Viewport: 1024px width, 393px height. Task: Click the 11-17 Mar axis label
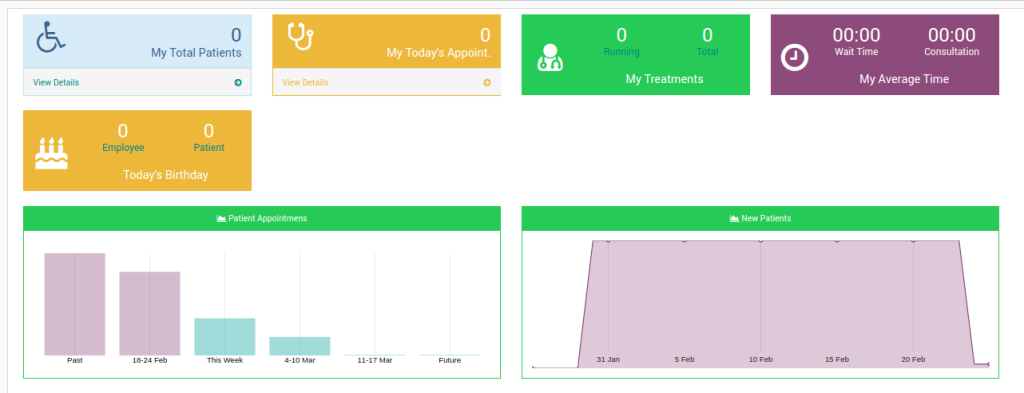pos(375,360)
